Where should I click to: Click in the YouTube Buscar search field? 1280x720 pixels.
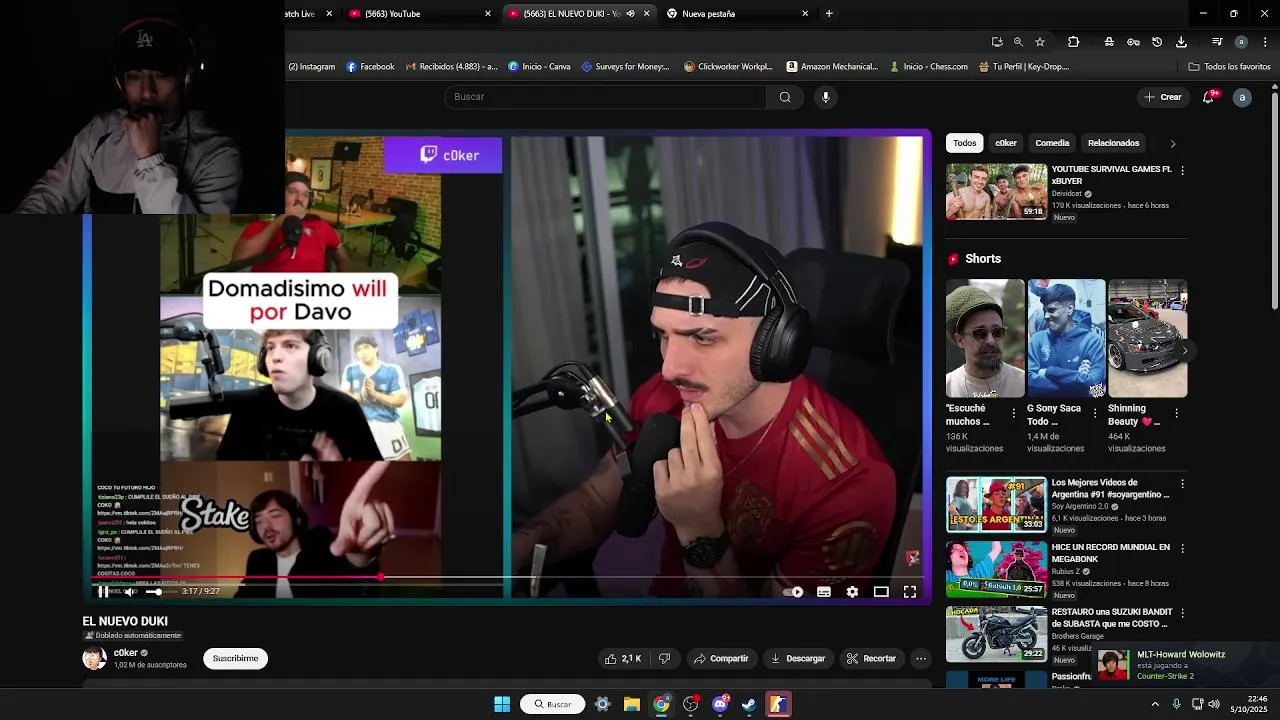605,97
